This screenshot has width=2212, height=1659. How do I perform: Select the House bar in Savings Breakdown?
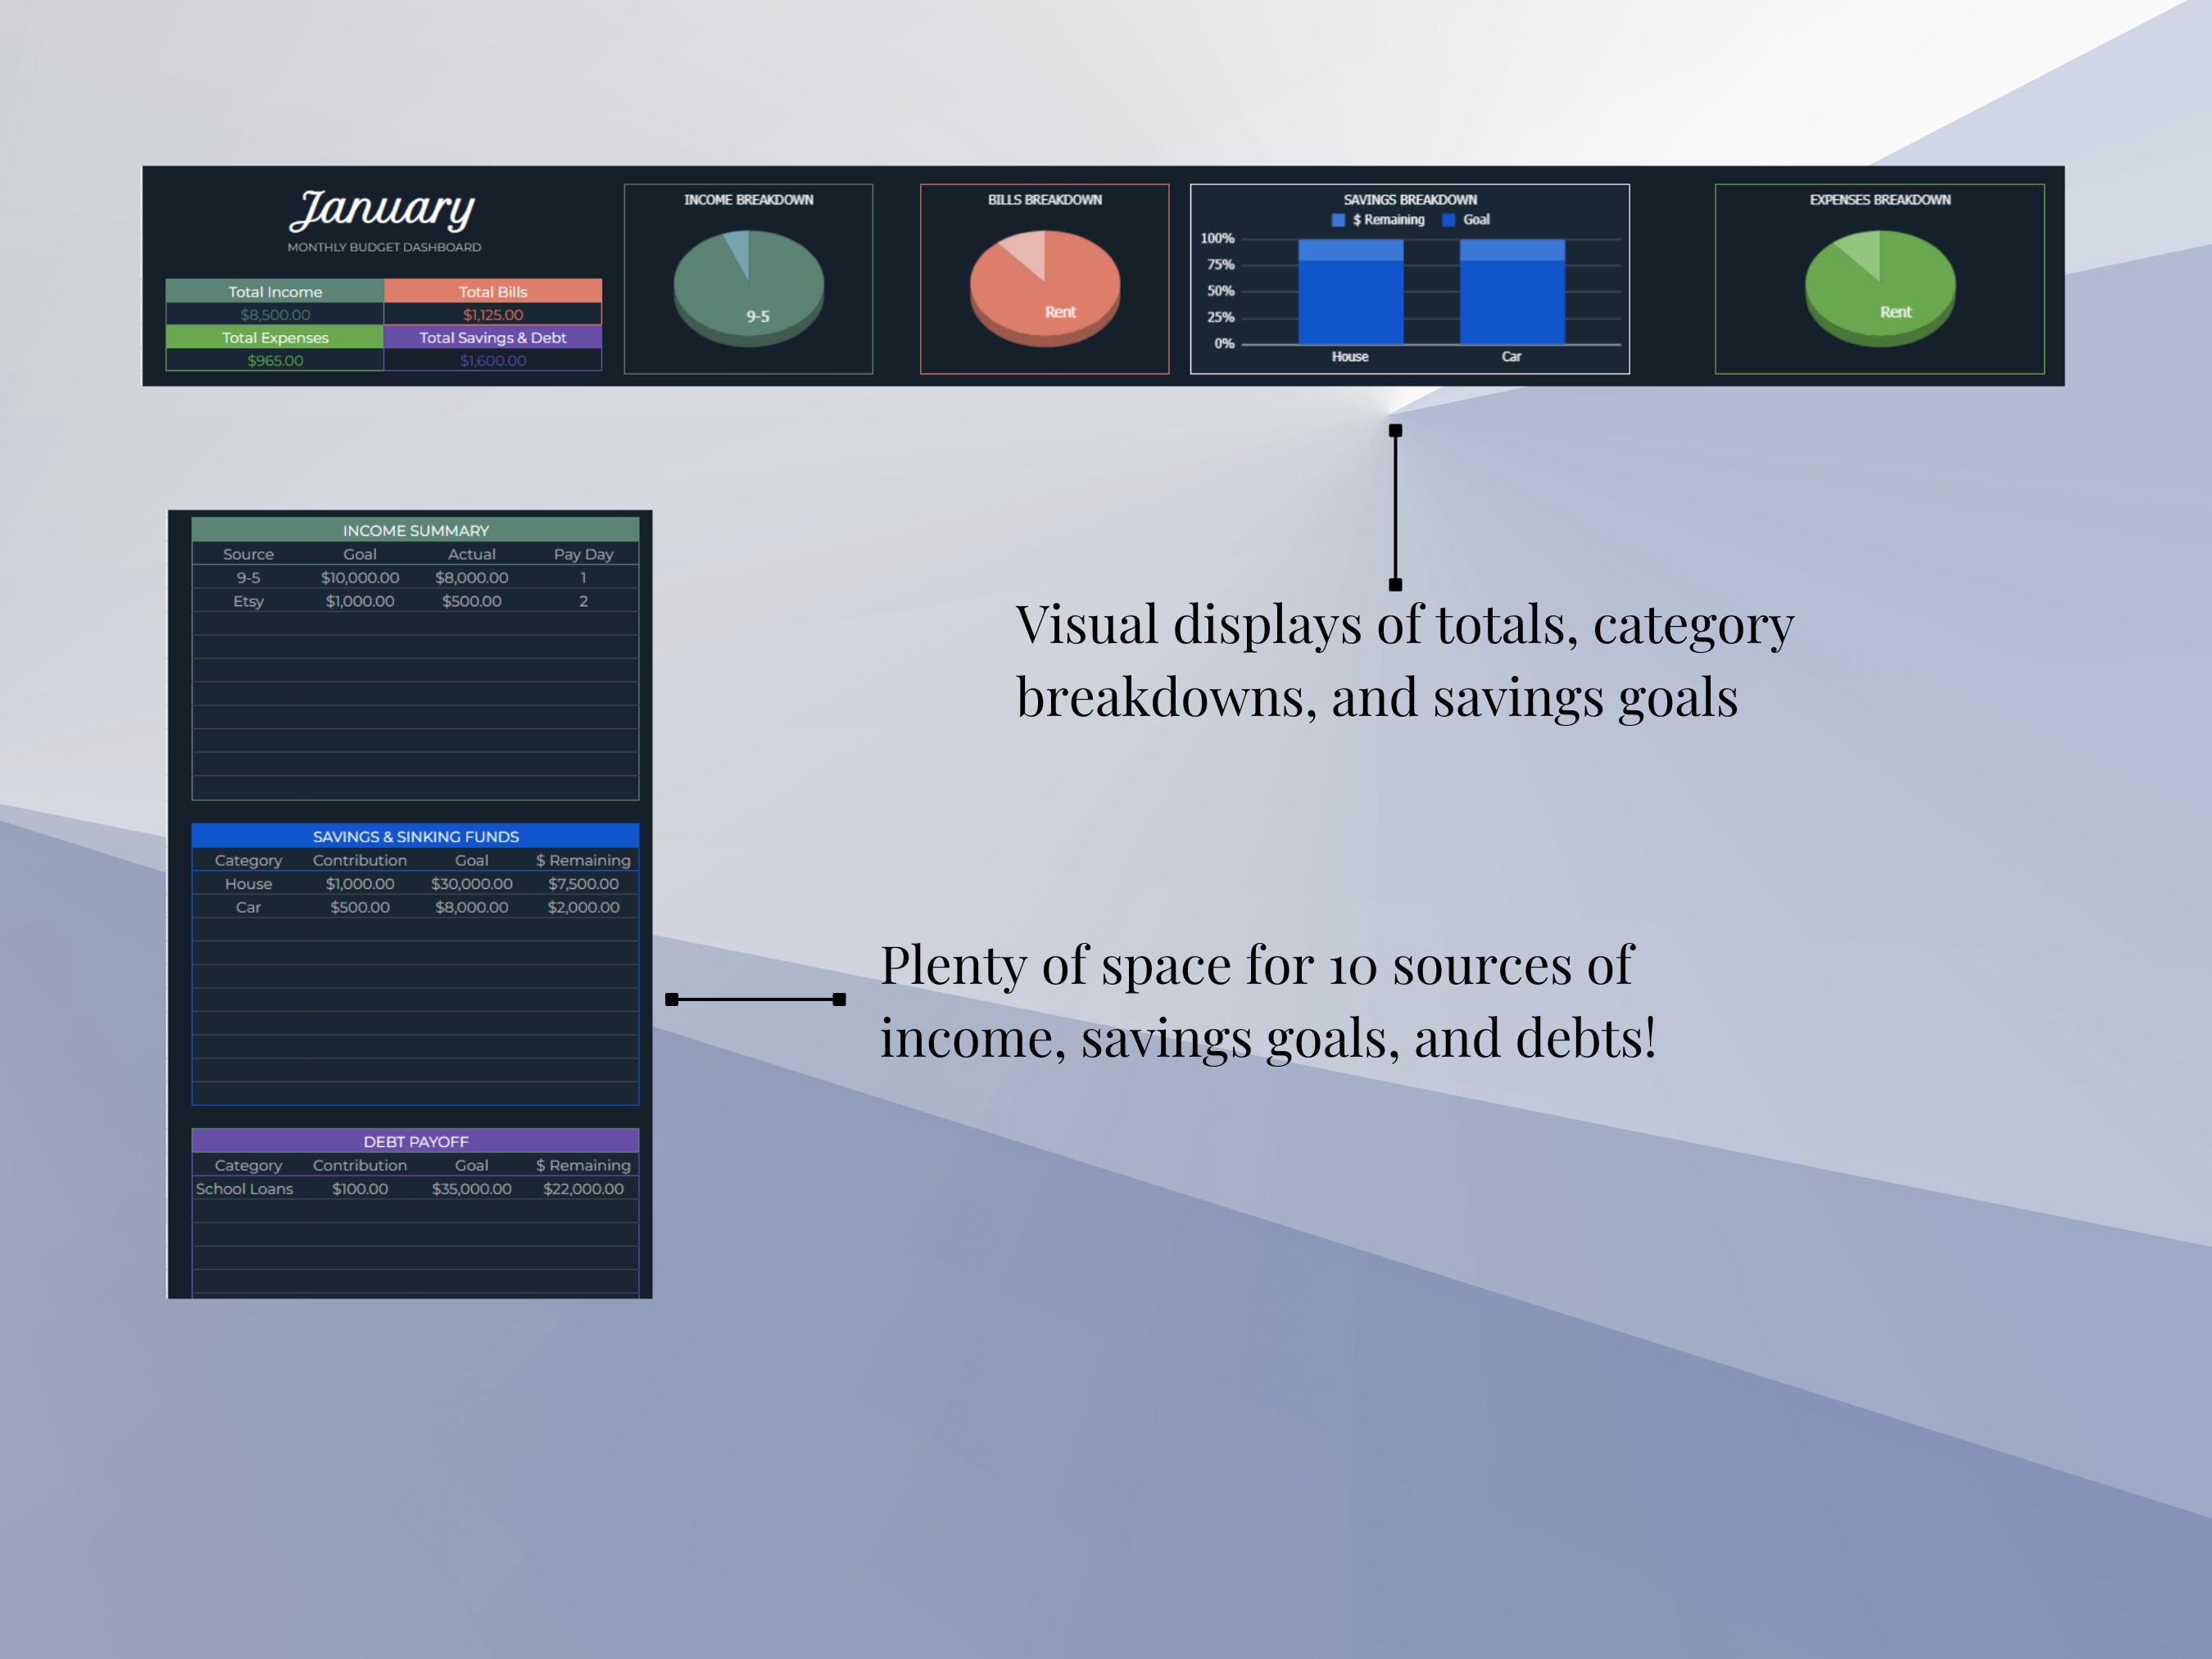point(1350,291)
